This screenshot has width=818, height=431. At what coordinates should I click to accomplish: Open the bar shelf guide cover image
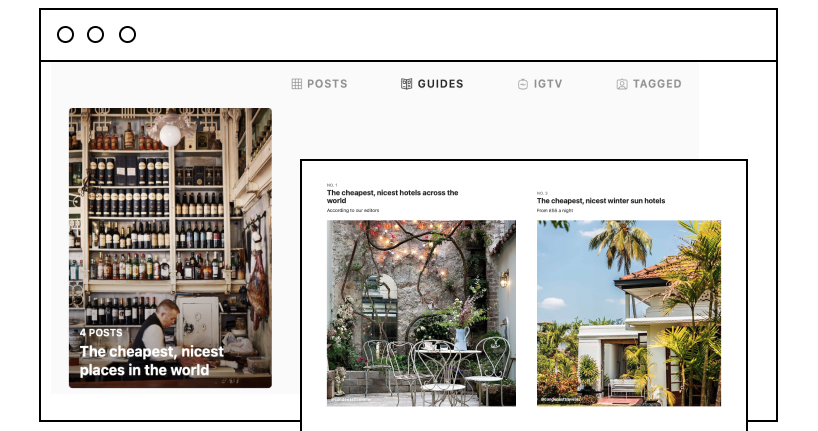click(x=170, y=248)
